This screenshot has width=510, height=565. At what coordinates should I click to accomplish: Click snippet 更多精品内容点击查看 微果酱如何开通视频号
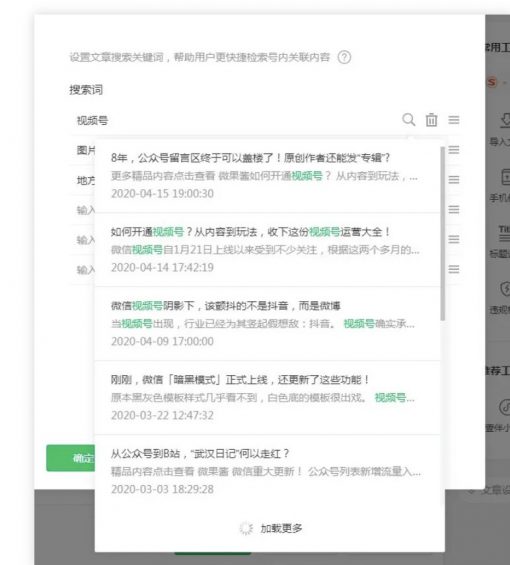[264, 176]
